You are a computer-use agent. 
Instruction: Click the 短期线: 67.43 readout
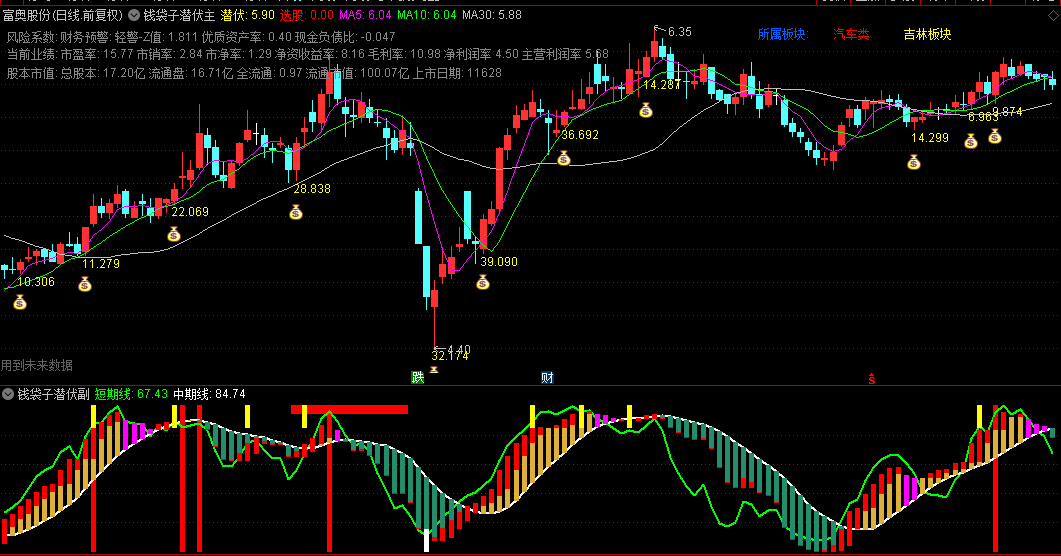pyautogui.click(x=131, y=394)
